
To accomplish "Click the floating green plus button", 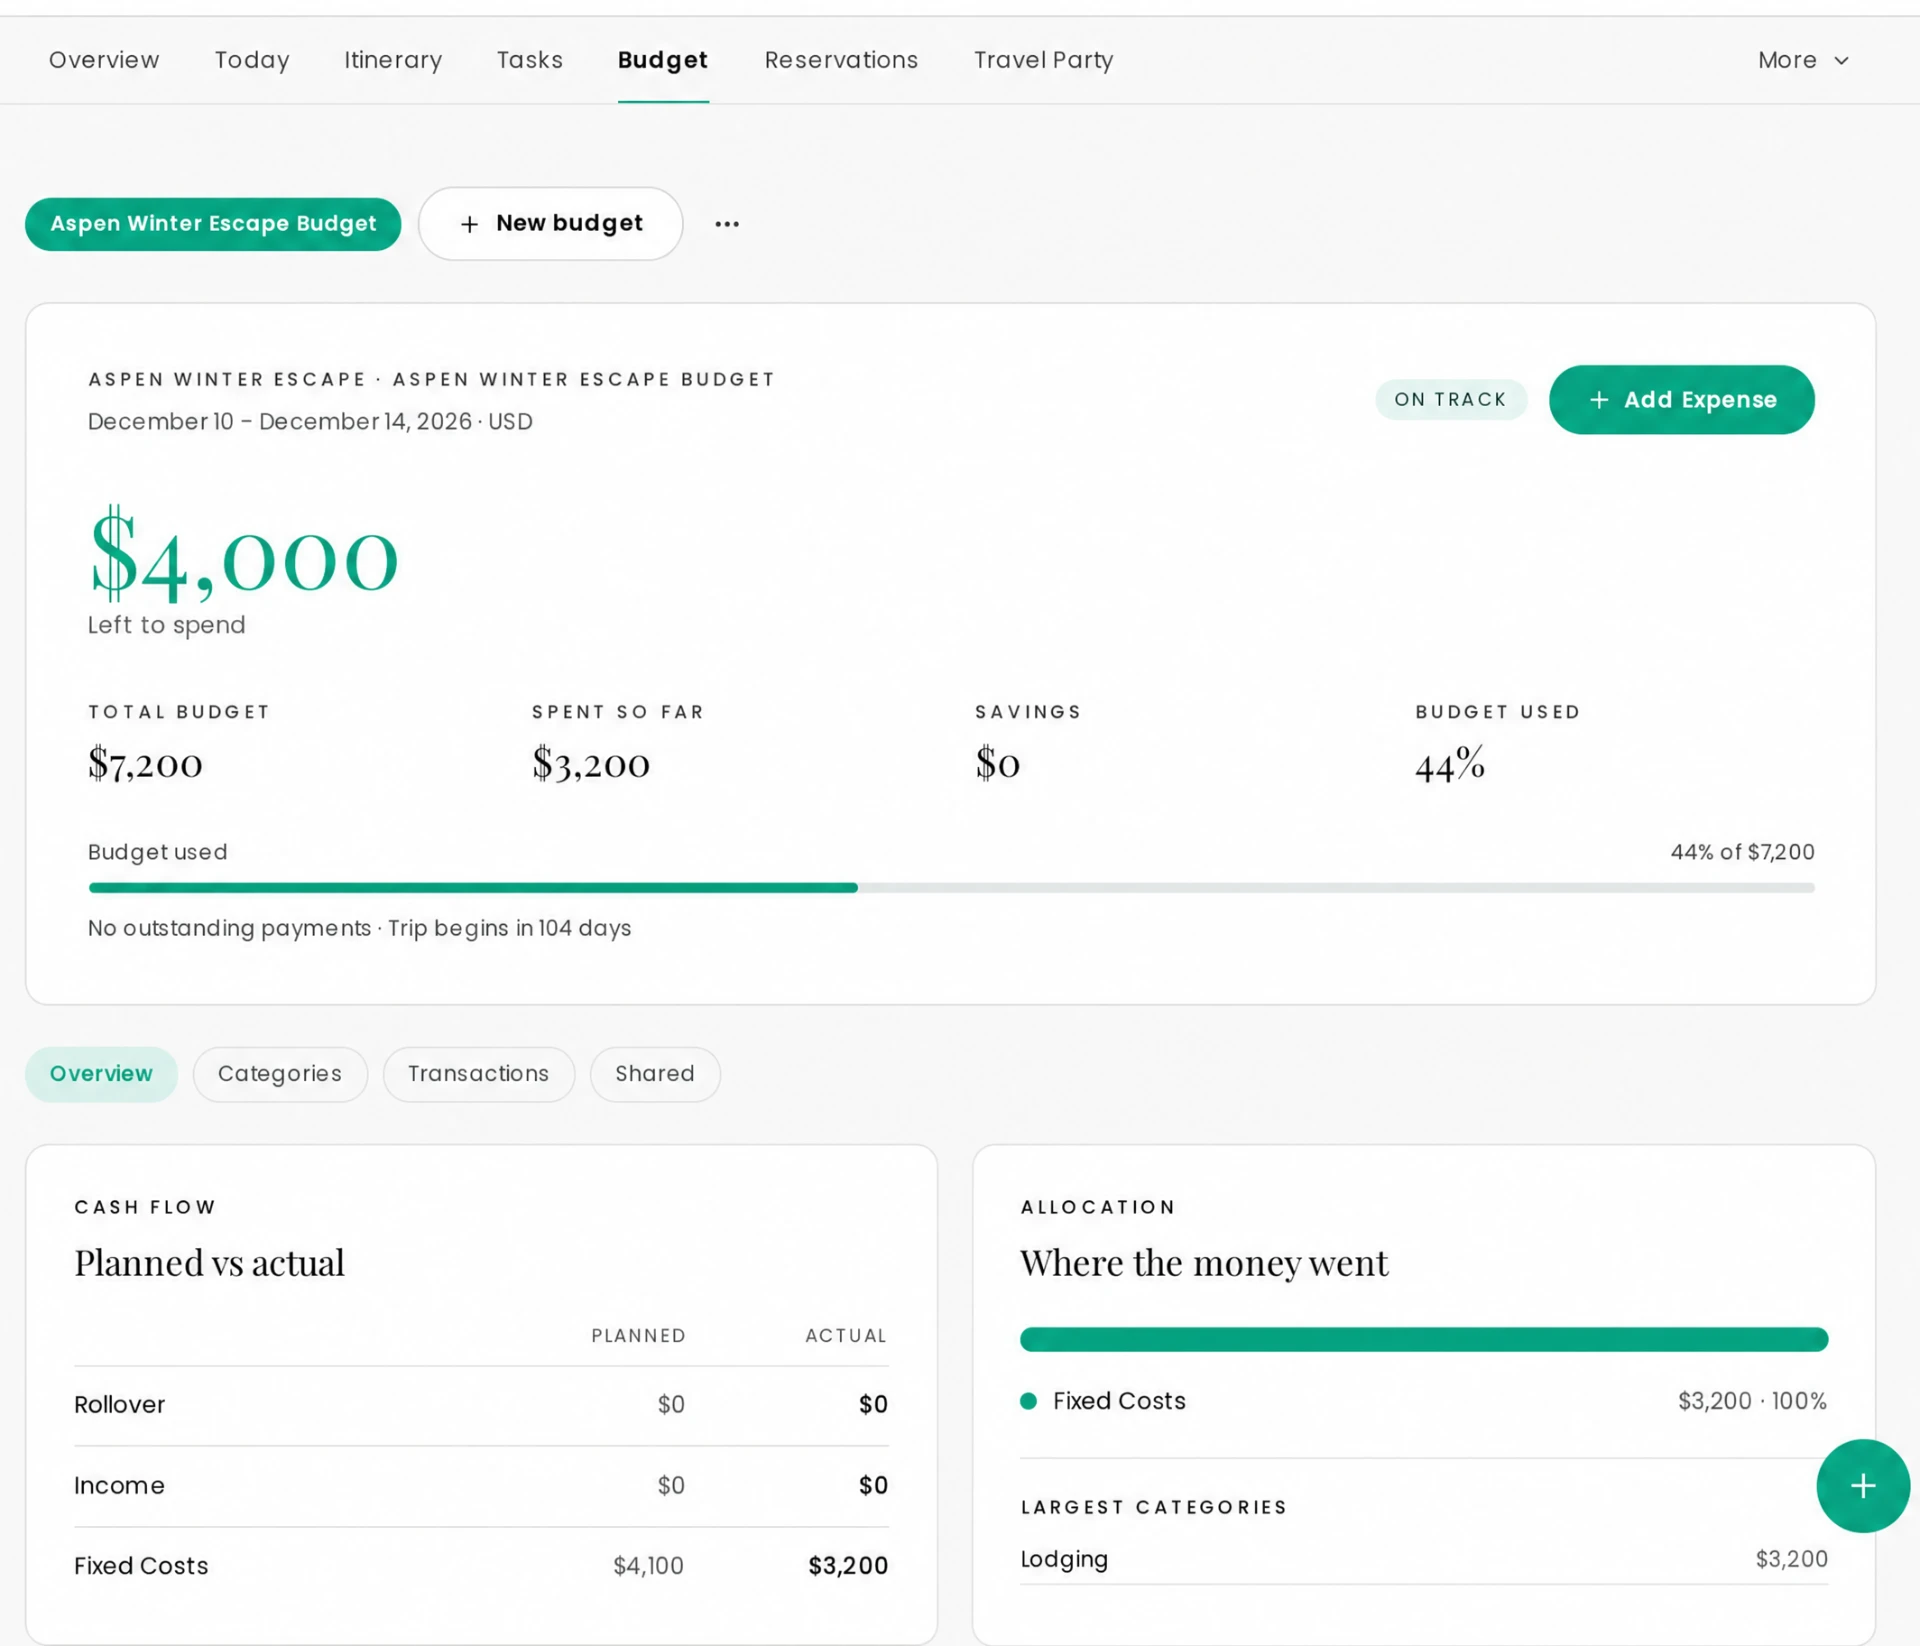I will point(1862,1485).
